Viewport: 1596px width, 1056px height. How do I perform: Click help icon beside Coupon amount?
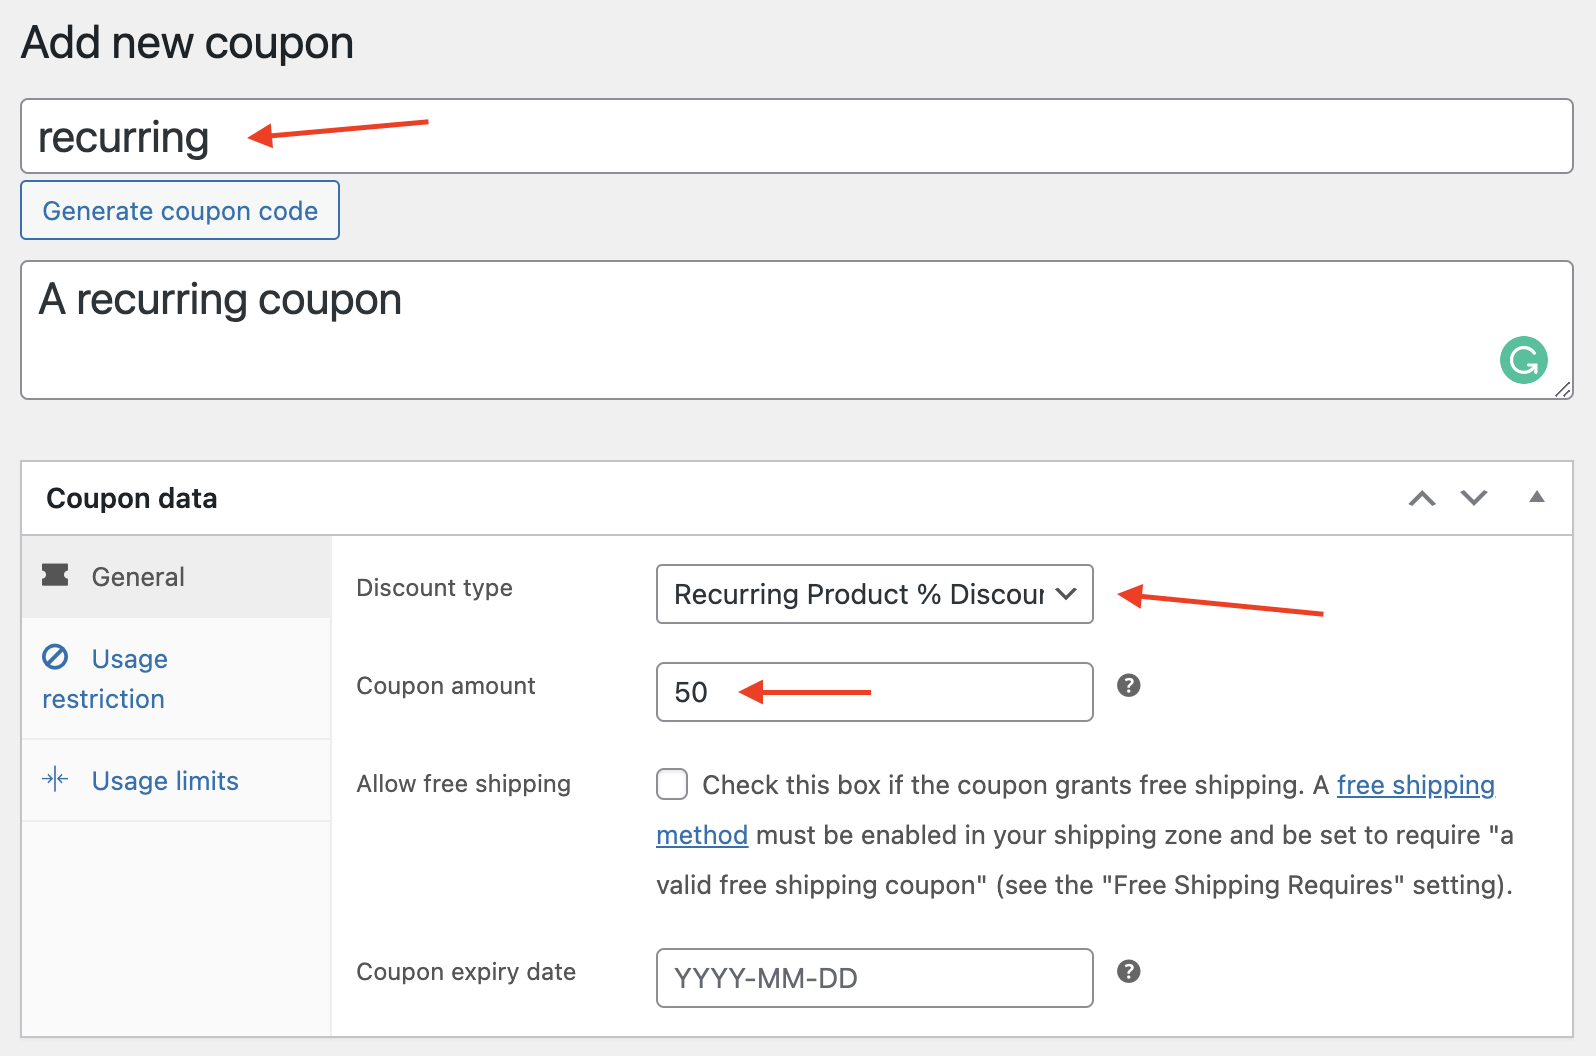coord(1128,685)
